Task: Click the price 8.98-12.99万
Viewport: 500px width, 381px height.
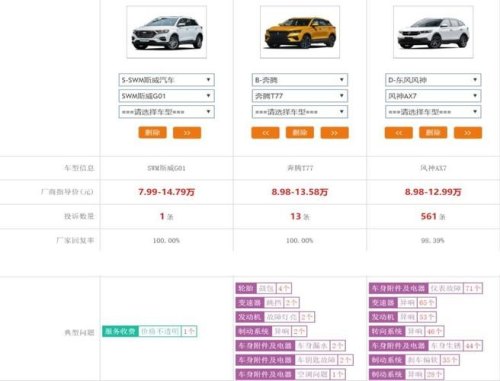Action: [x=433, y=192]
